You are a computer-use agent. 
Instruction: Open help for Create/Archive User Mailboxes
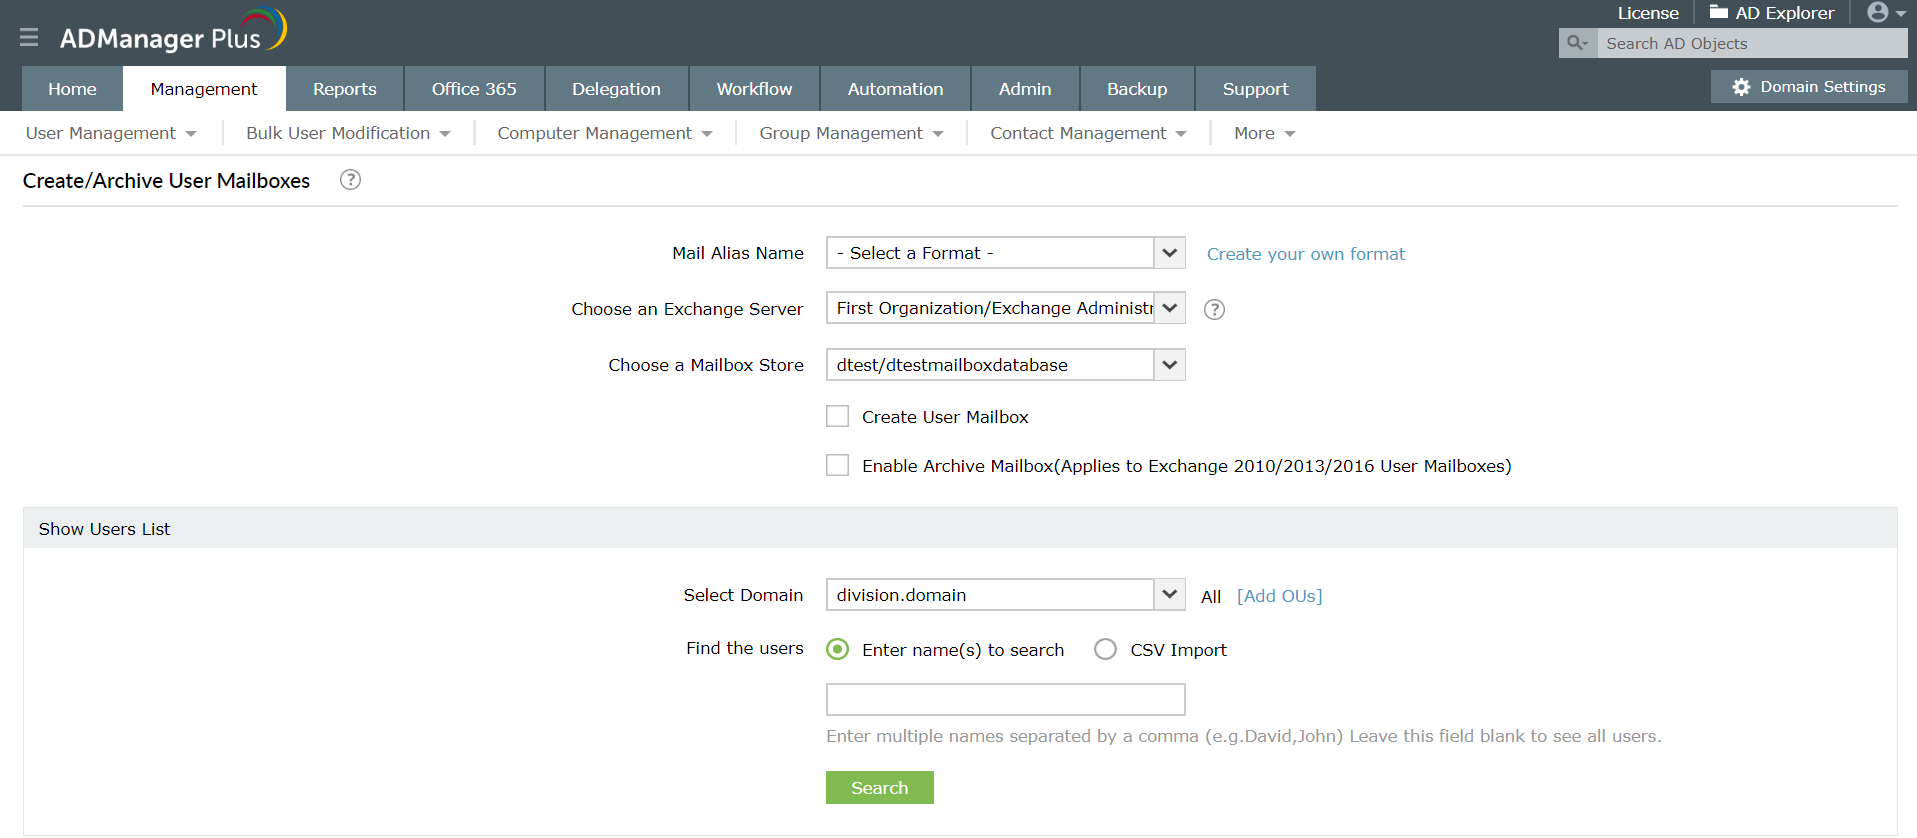point(350,180)
